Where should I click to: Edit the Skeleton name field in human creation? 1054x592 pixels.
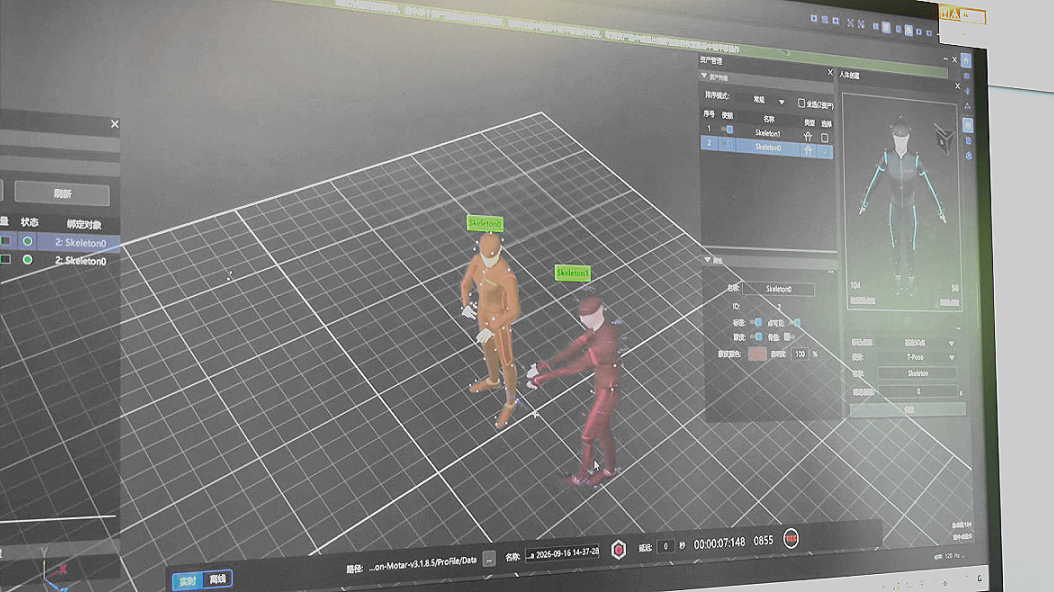[918, 373]
